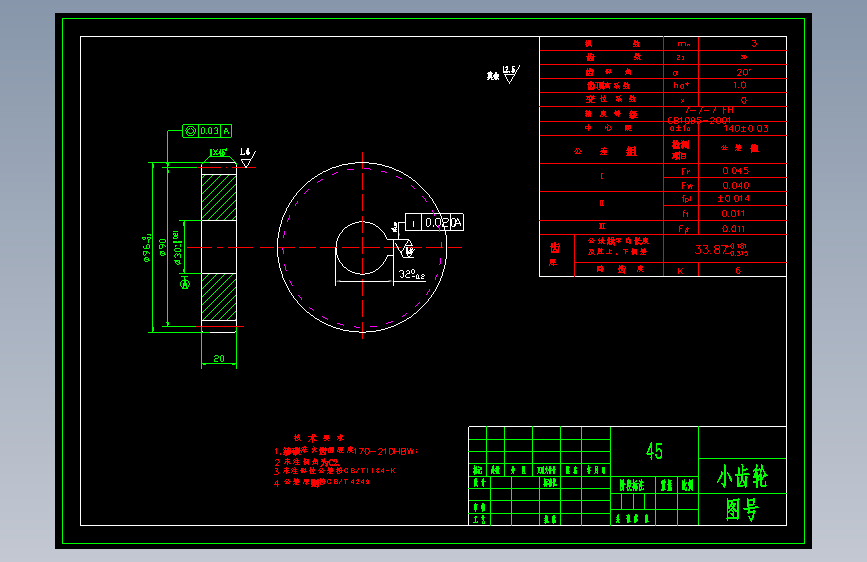Click technical note 3 mentioning 'GB/T1184-K'
Viewport: 867px width, 562px height.
(x=335, y=471)
